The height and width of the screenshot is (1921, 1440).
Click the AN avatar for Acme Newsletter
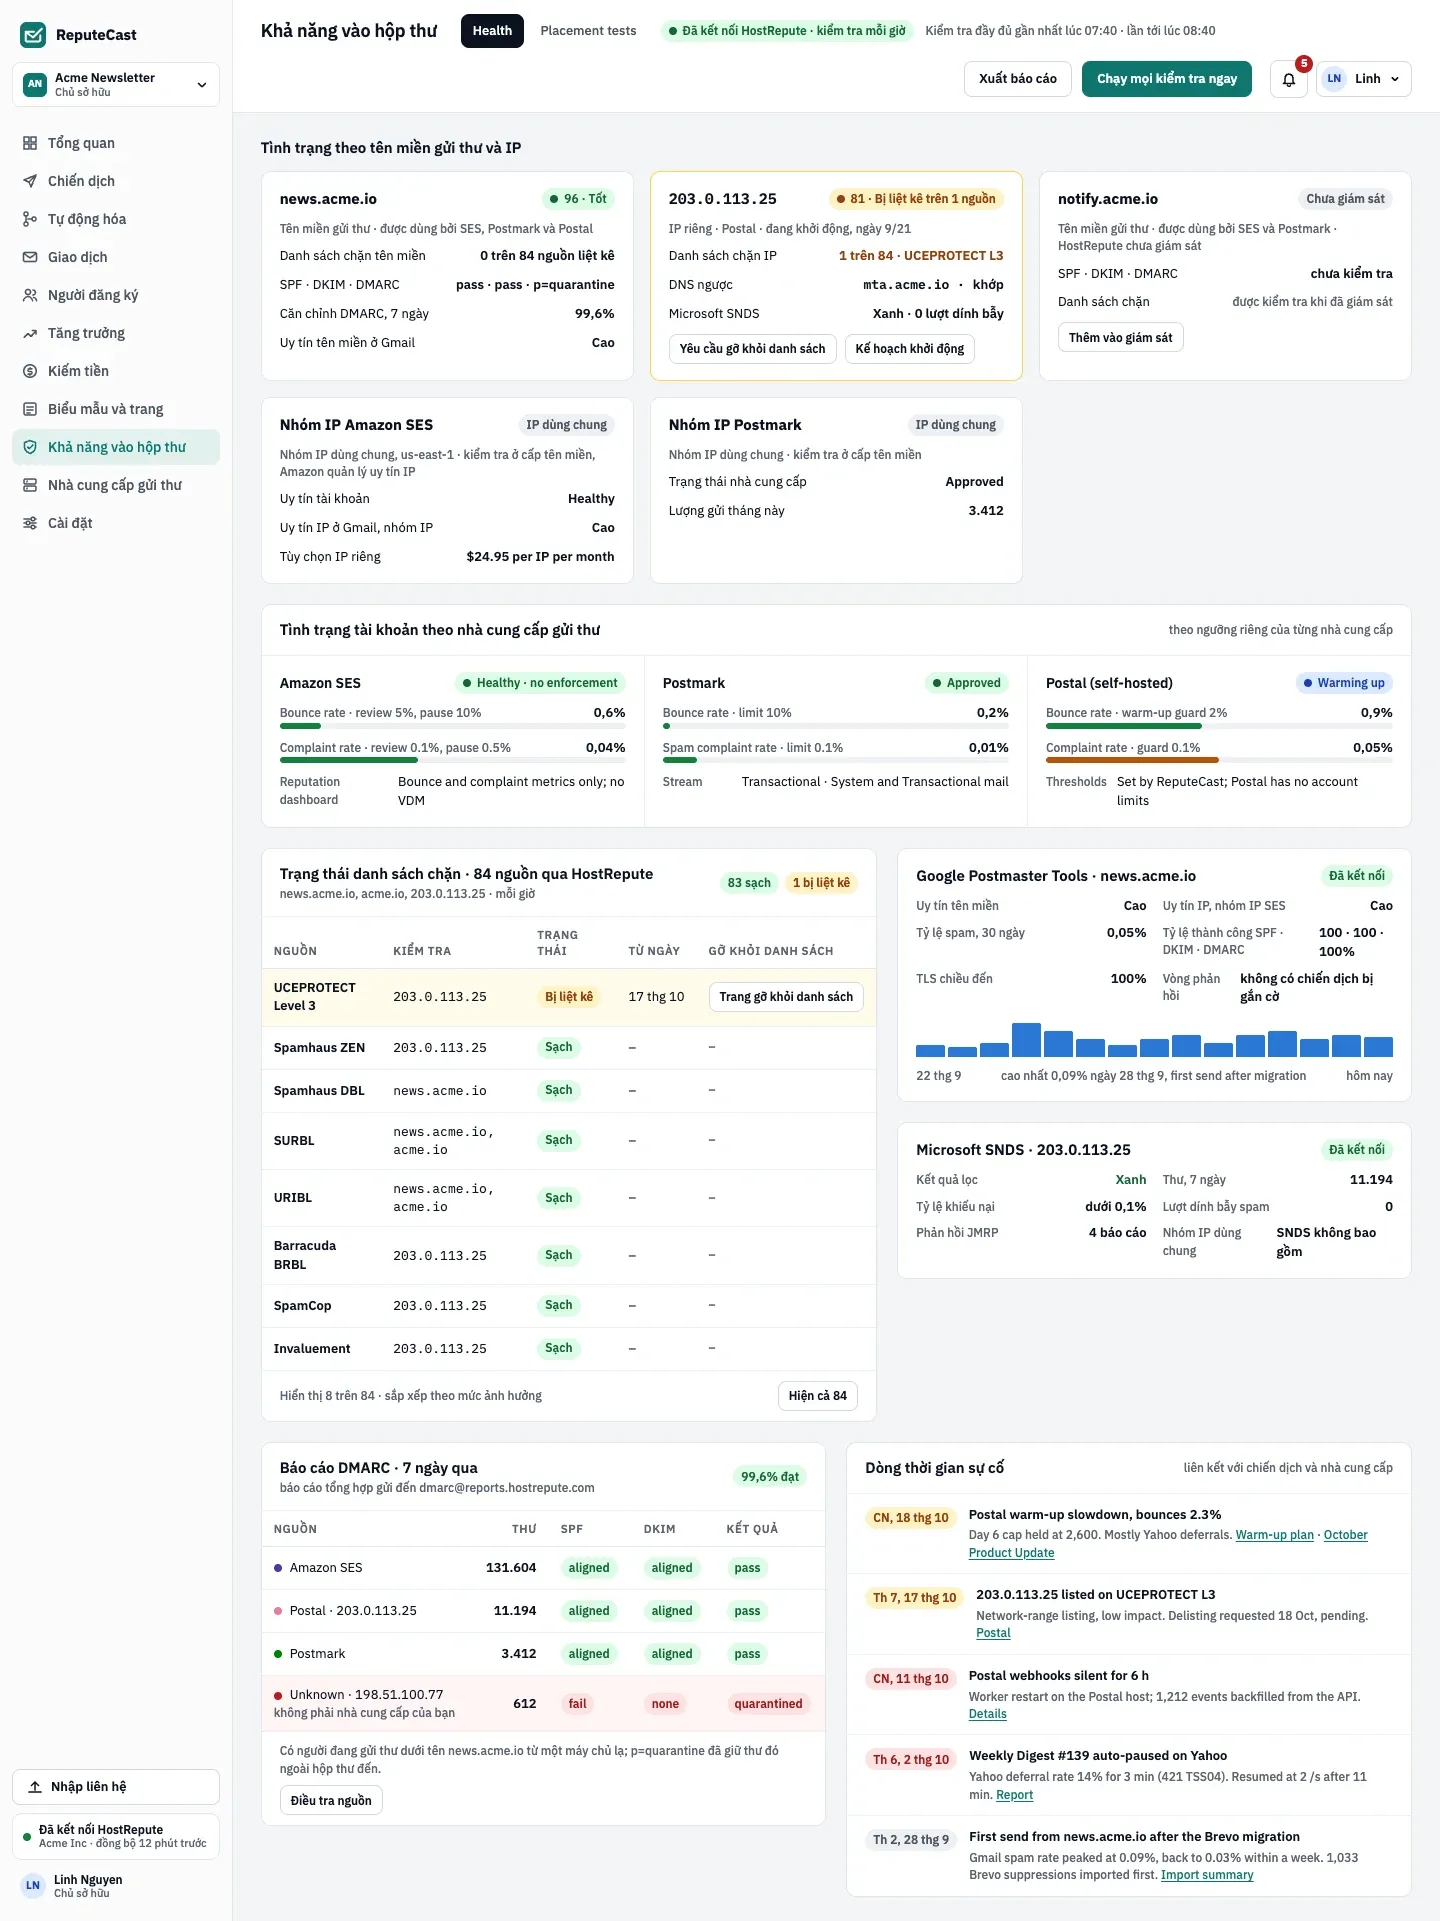(35, 84)
